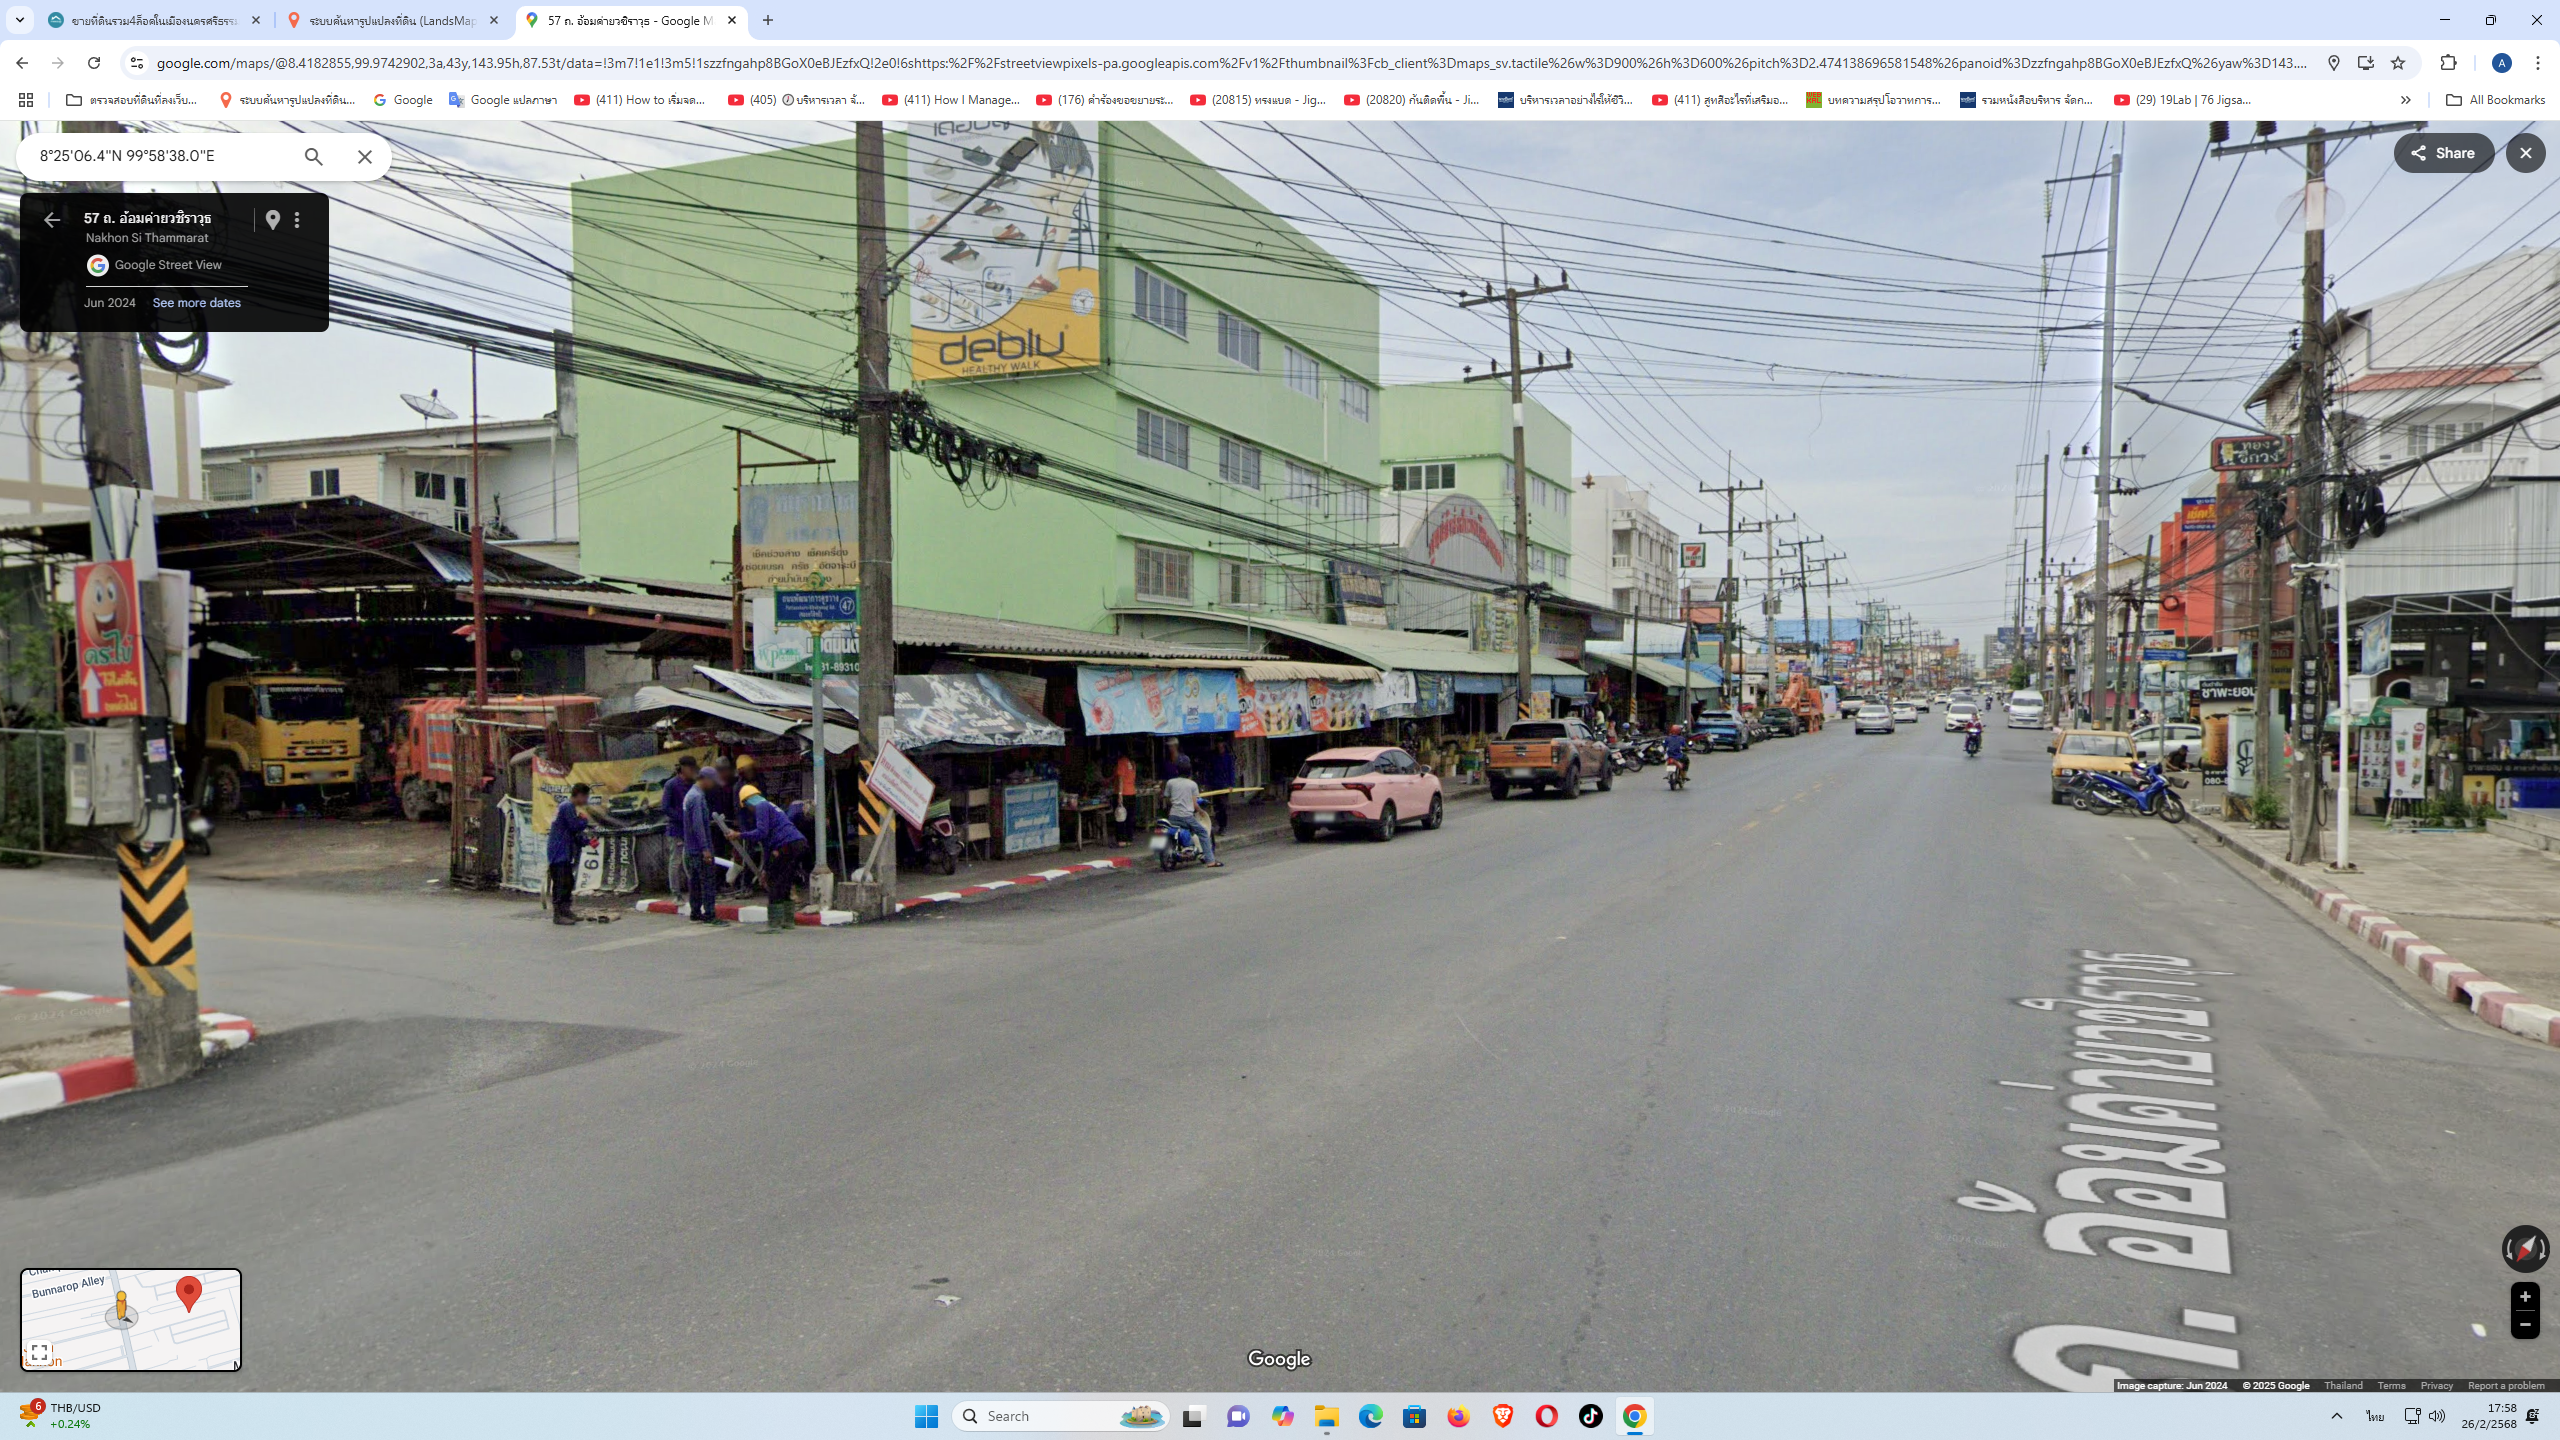The width and height of the screenshot is (2560, 1440).
Task: Open the Google bookmark
Action: (403, 100)
